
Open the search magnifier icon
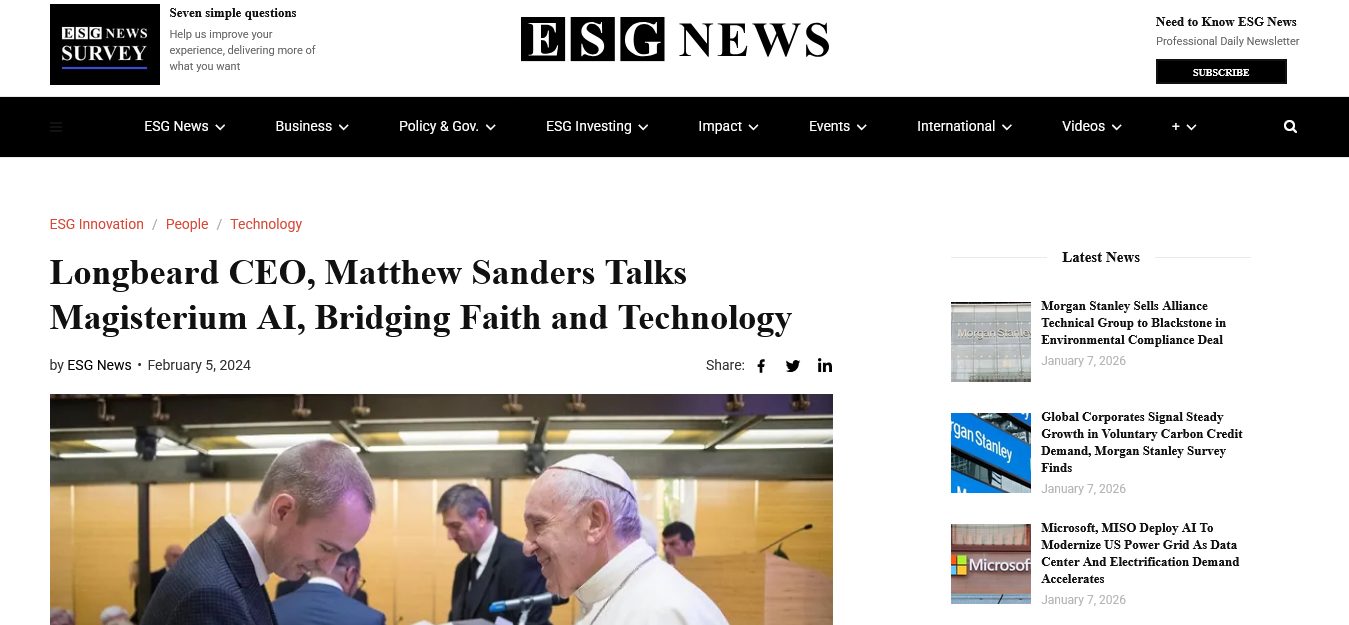coord(1290,127)
